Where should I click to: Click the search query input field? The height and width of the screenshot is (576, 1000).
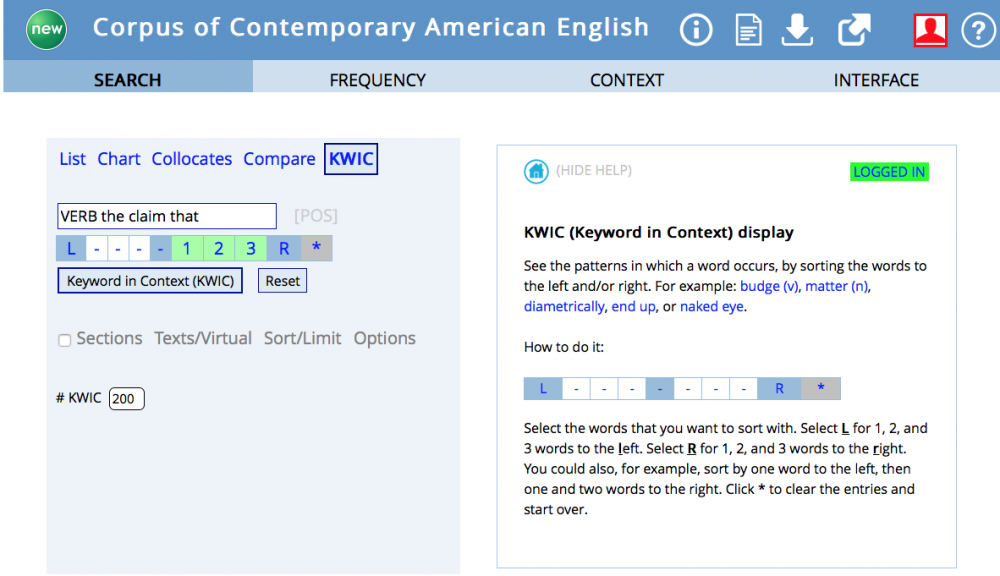click(167, 216)
